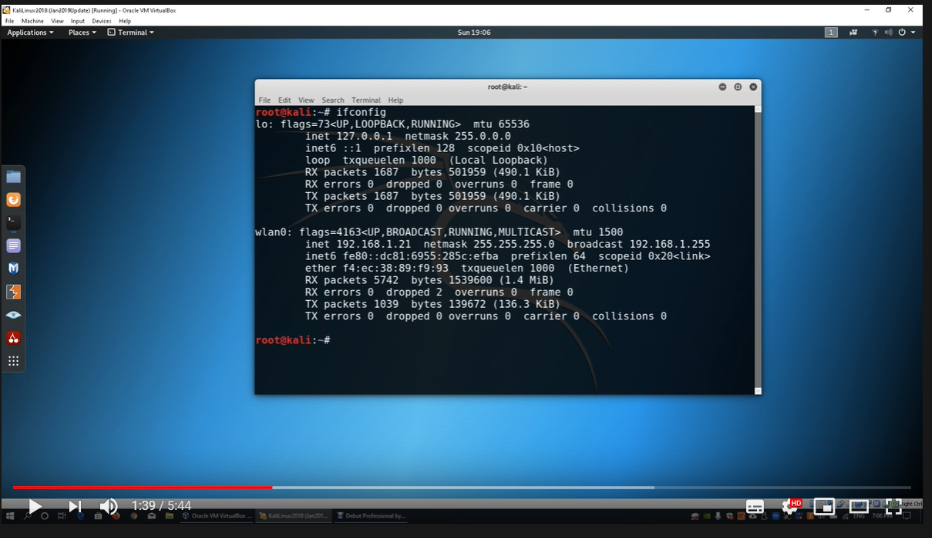Launch the eye-shaped Maltego dock icon
Screen dimensions: 932x538
[x=14, y=315]
